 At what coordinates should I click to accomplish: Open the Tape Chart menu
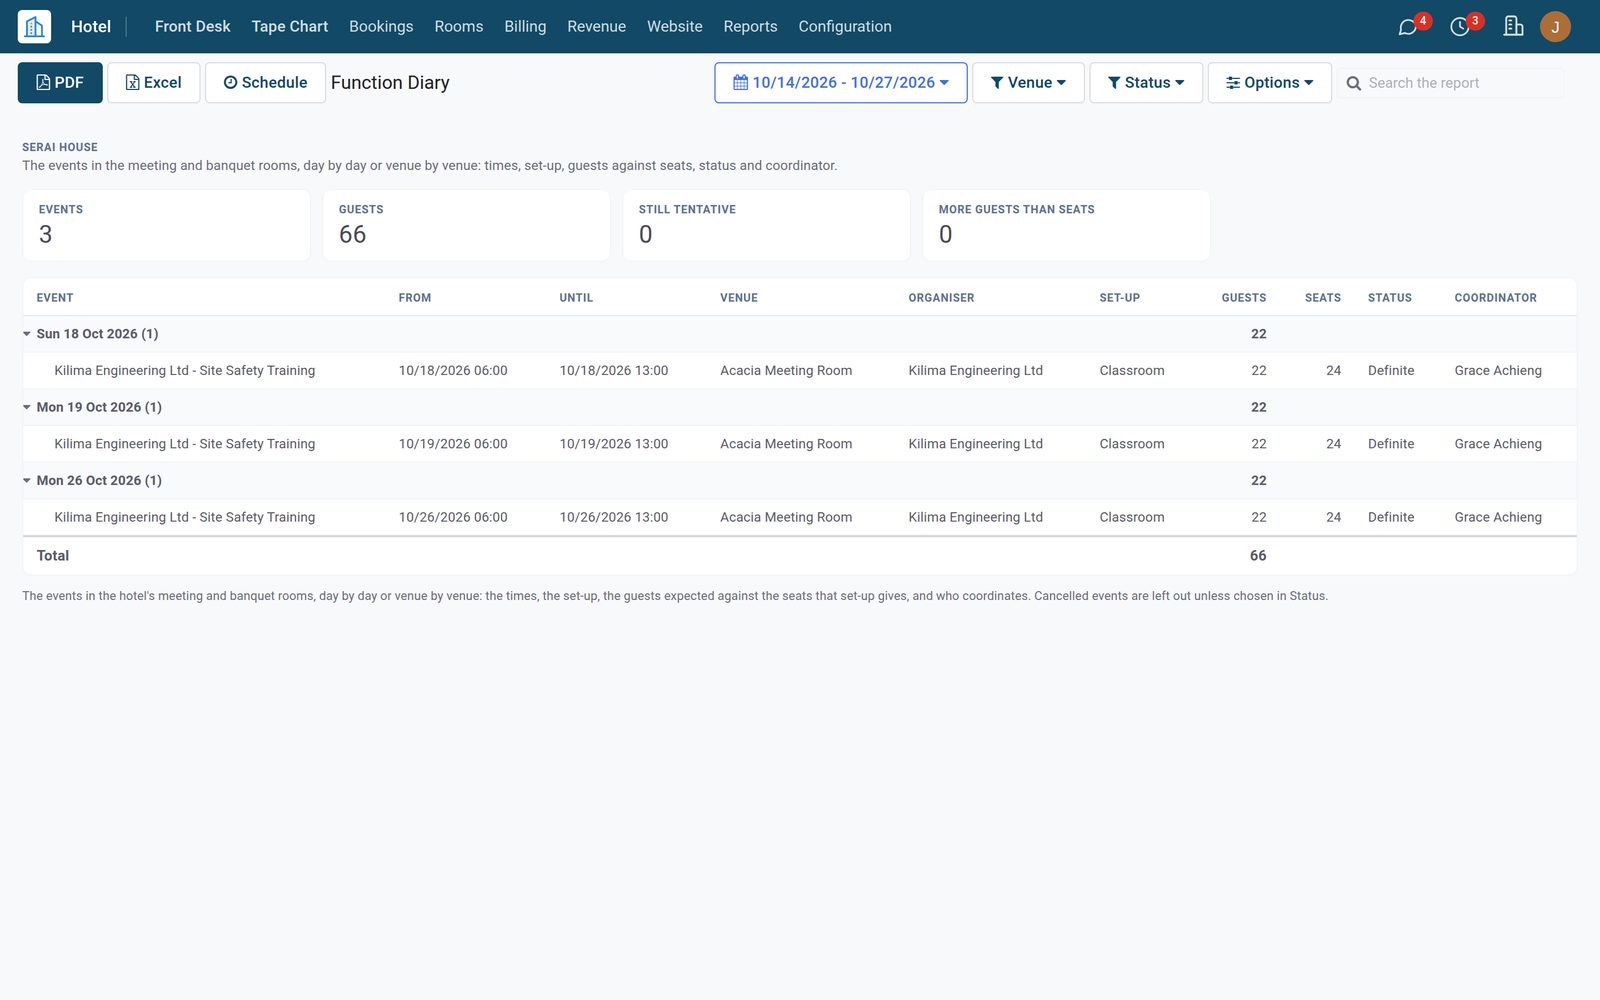tap(290, 27)
